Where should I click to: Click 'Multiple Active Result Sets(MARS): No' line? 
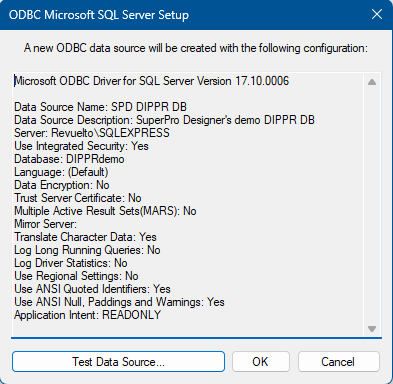(105, 211)
